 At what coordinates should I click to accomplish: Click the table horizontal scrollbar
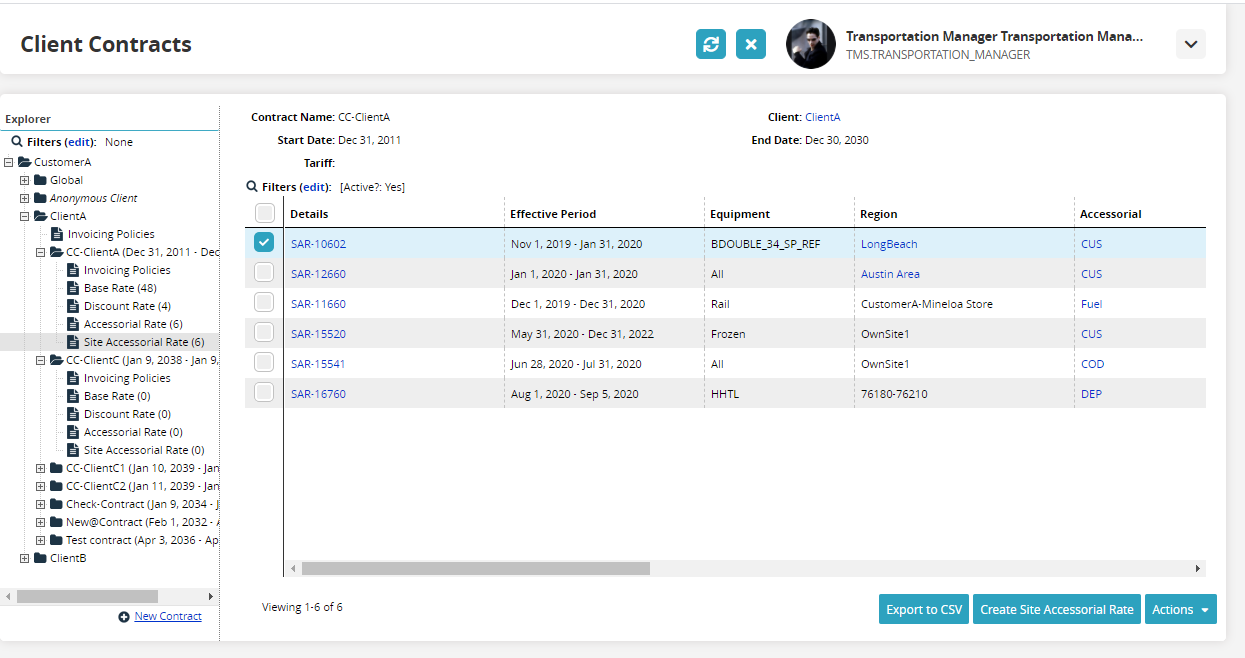coord(476,568)
